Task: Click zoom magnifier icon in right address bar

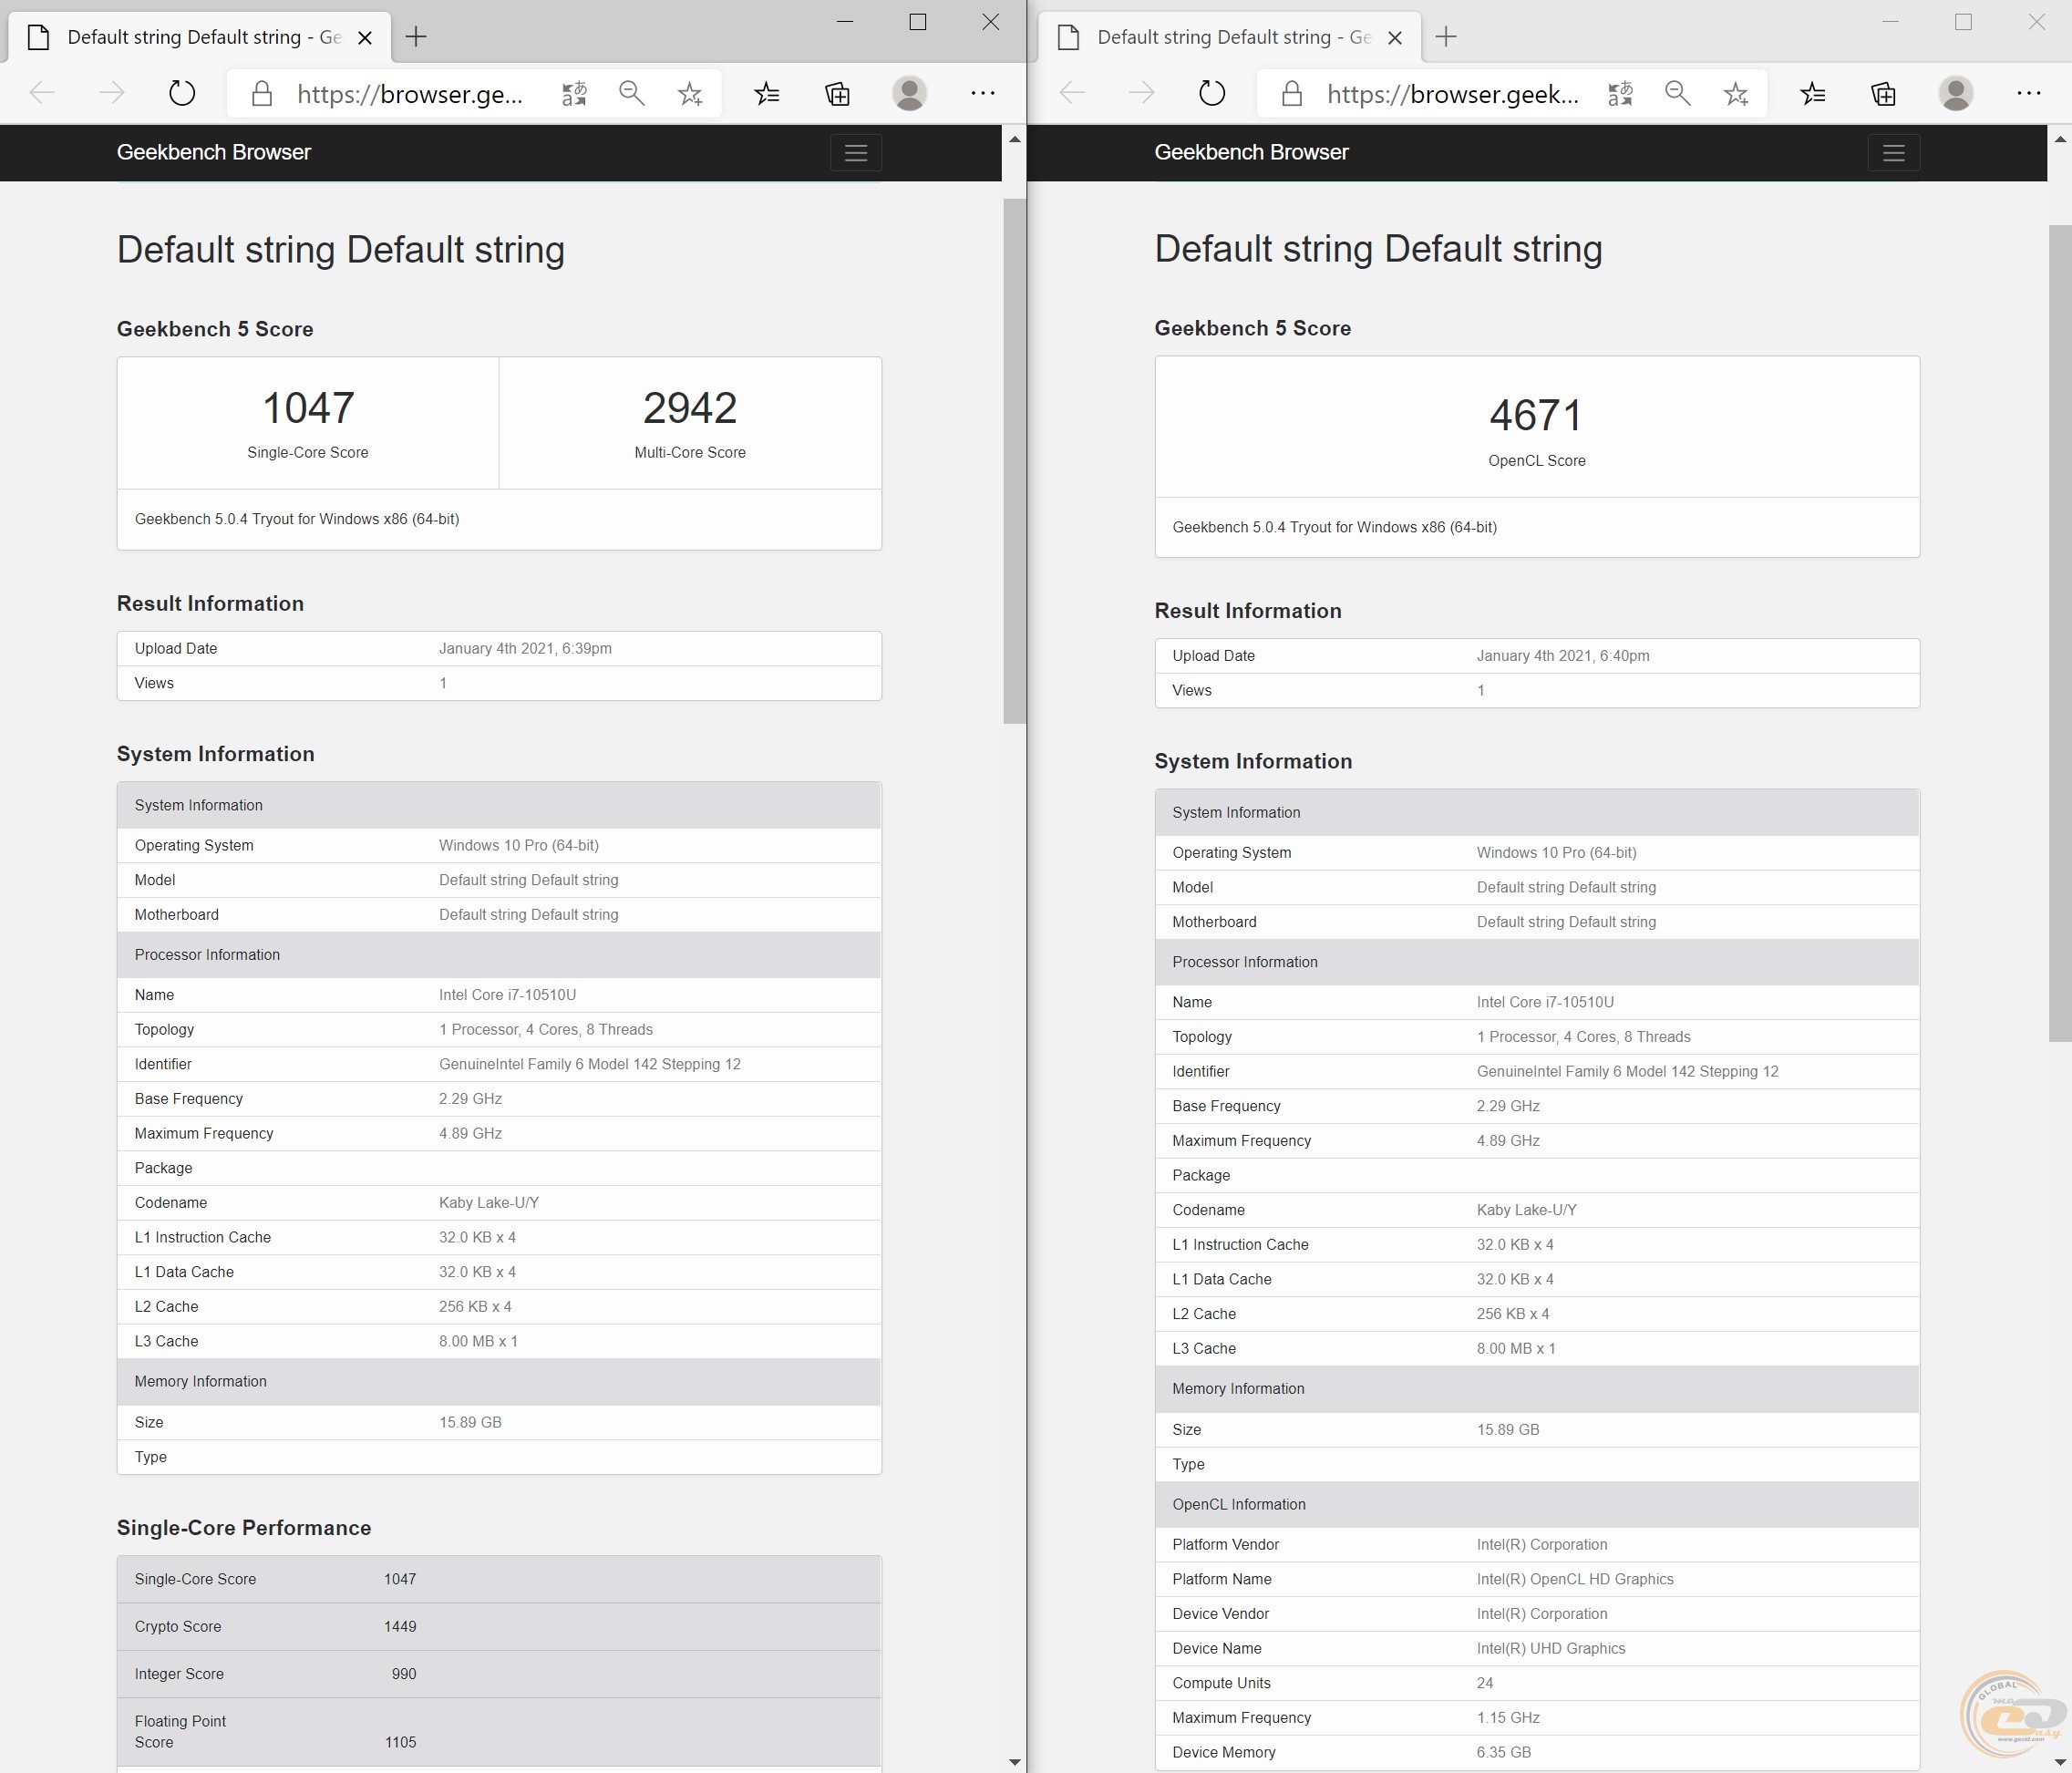Action: point(1677,94)
